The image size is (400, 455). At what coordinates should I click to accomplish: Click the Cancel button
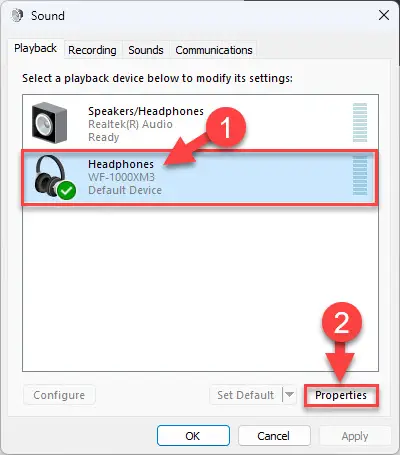click(274, 436)
